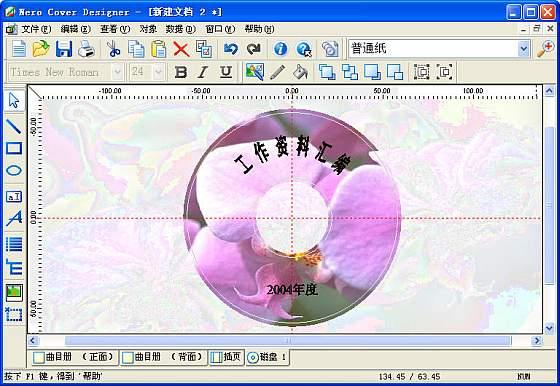Open the 编辑 menu

pos(75,29)
